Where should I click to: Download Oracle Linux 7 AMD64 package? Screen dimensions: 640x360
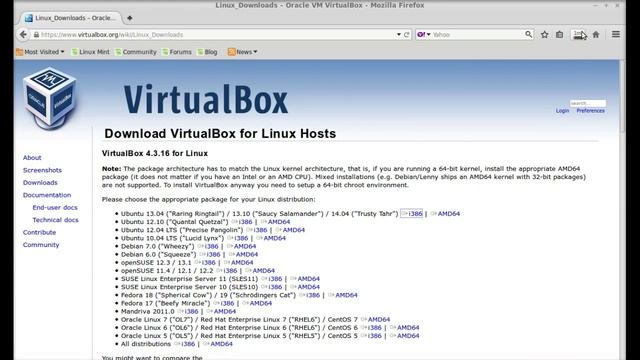(376, 320)
